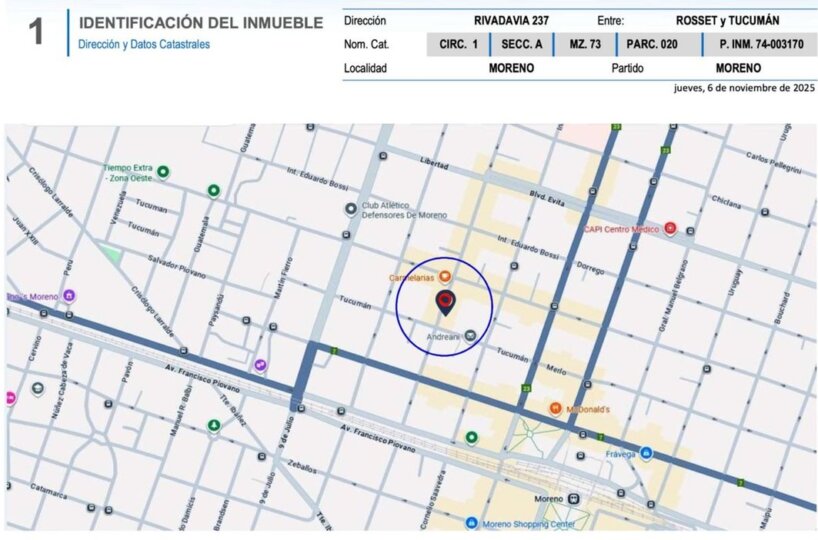Image resolution: width=818 pixels, height=540 pixels.
Task: Click the Moreno Shopping Center icon
Action: [471, 523]
